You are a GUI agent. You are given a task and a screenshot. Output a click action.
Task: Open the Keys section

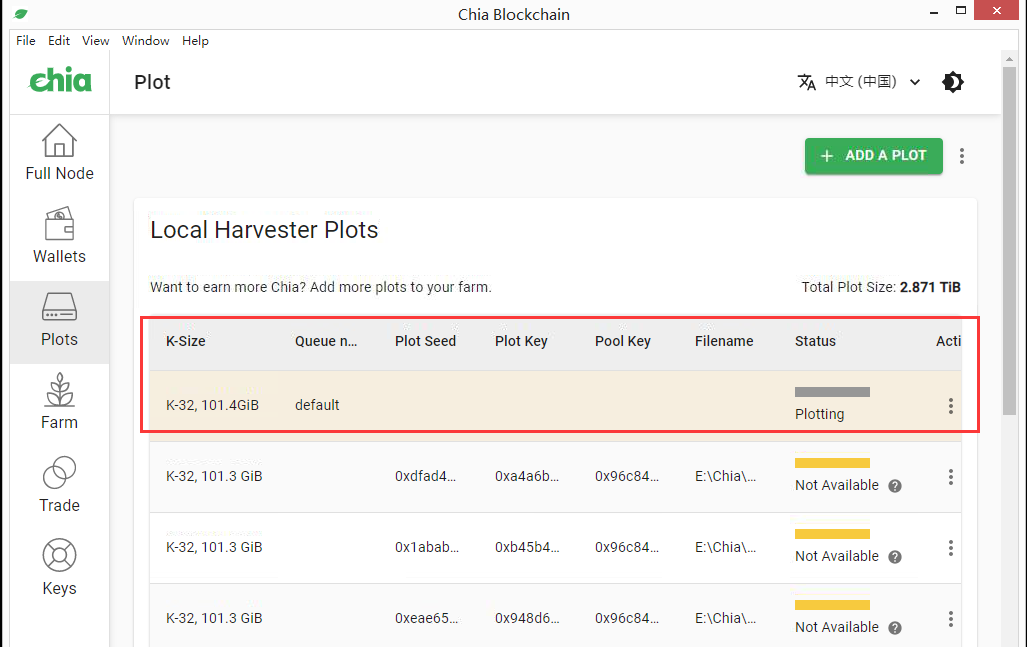59,568
